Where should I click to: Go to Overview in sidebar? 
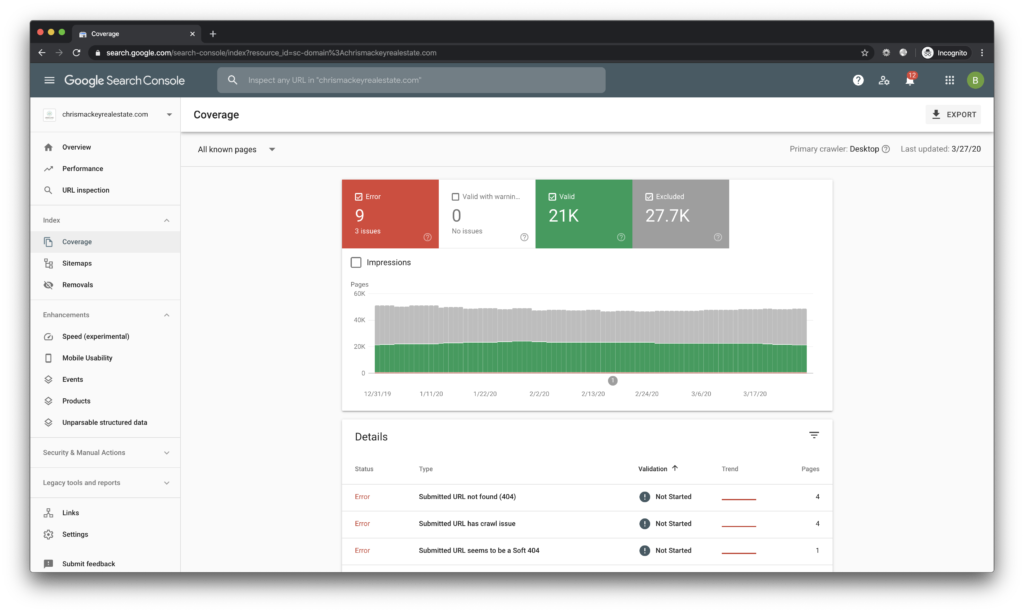tap(105, 148)
